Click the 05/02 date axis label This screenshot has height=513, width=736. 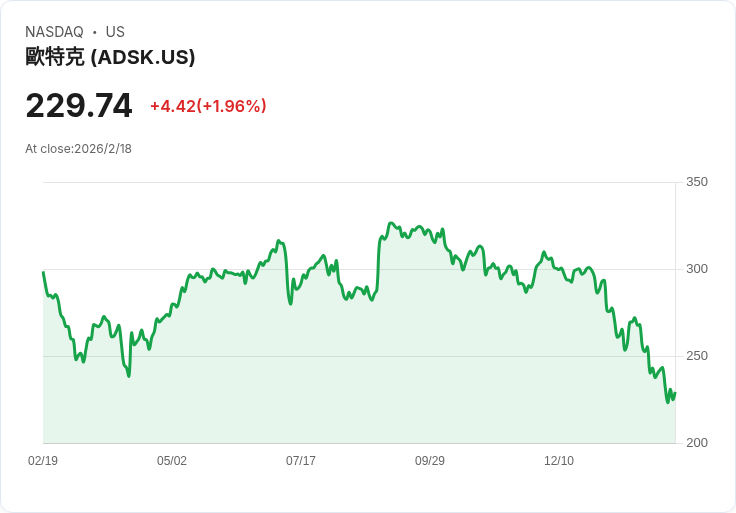pyautogui.click(x=172, y=460)
